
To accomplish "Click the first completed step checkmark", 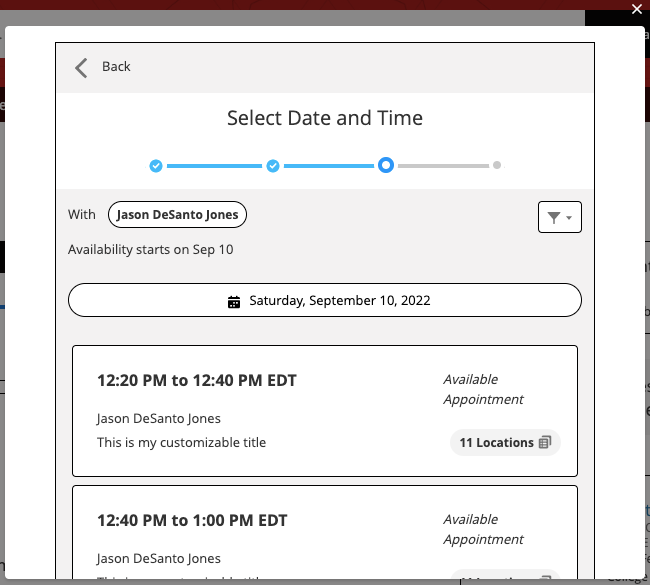I will pos(156,166).
